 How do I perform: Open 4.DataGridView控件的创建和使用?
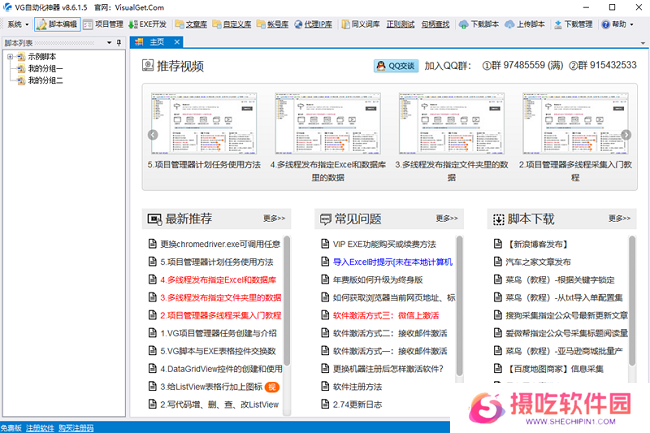[x=221, y=369]
